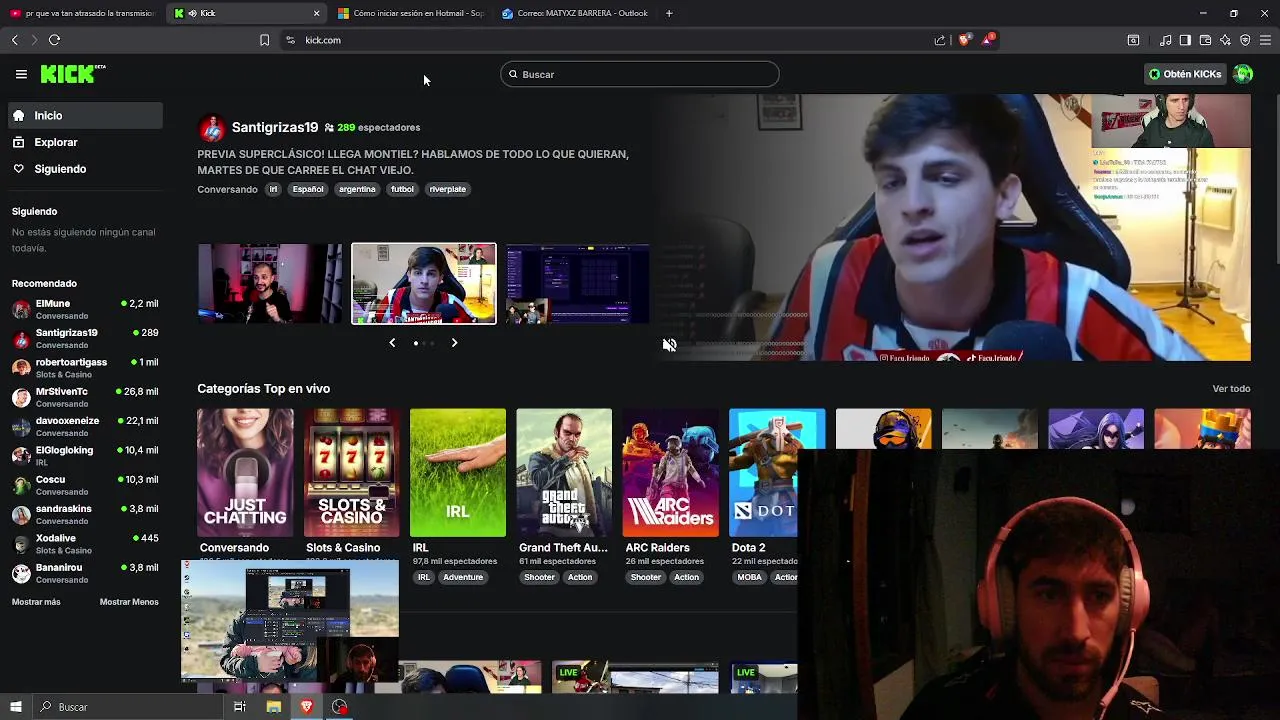Select Siguiendo in the sidebar

click(x=85, y=169)
